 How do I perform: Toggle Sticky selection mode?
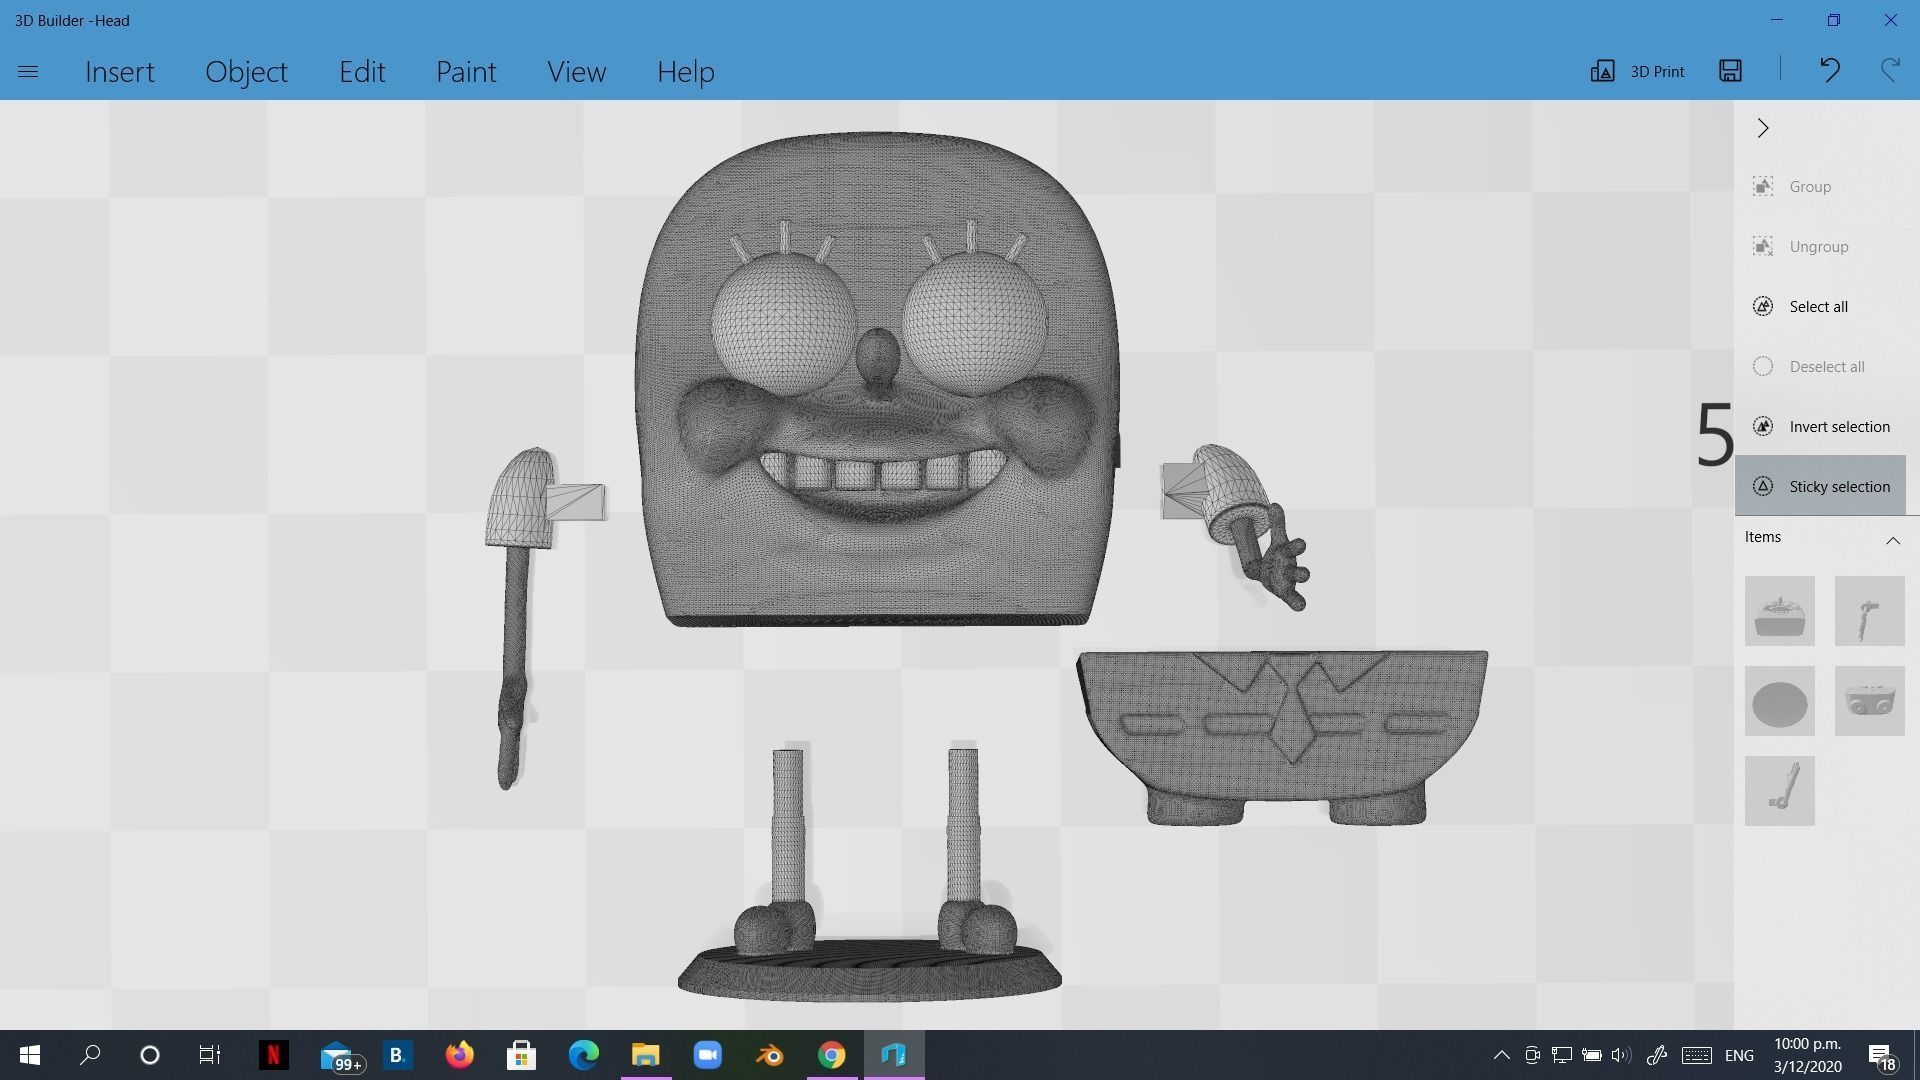click(1820, 486)
